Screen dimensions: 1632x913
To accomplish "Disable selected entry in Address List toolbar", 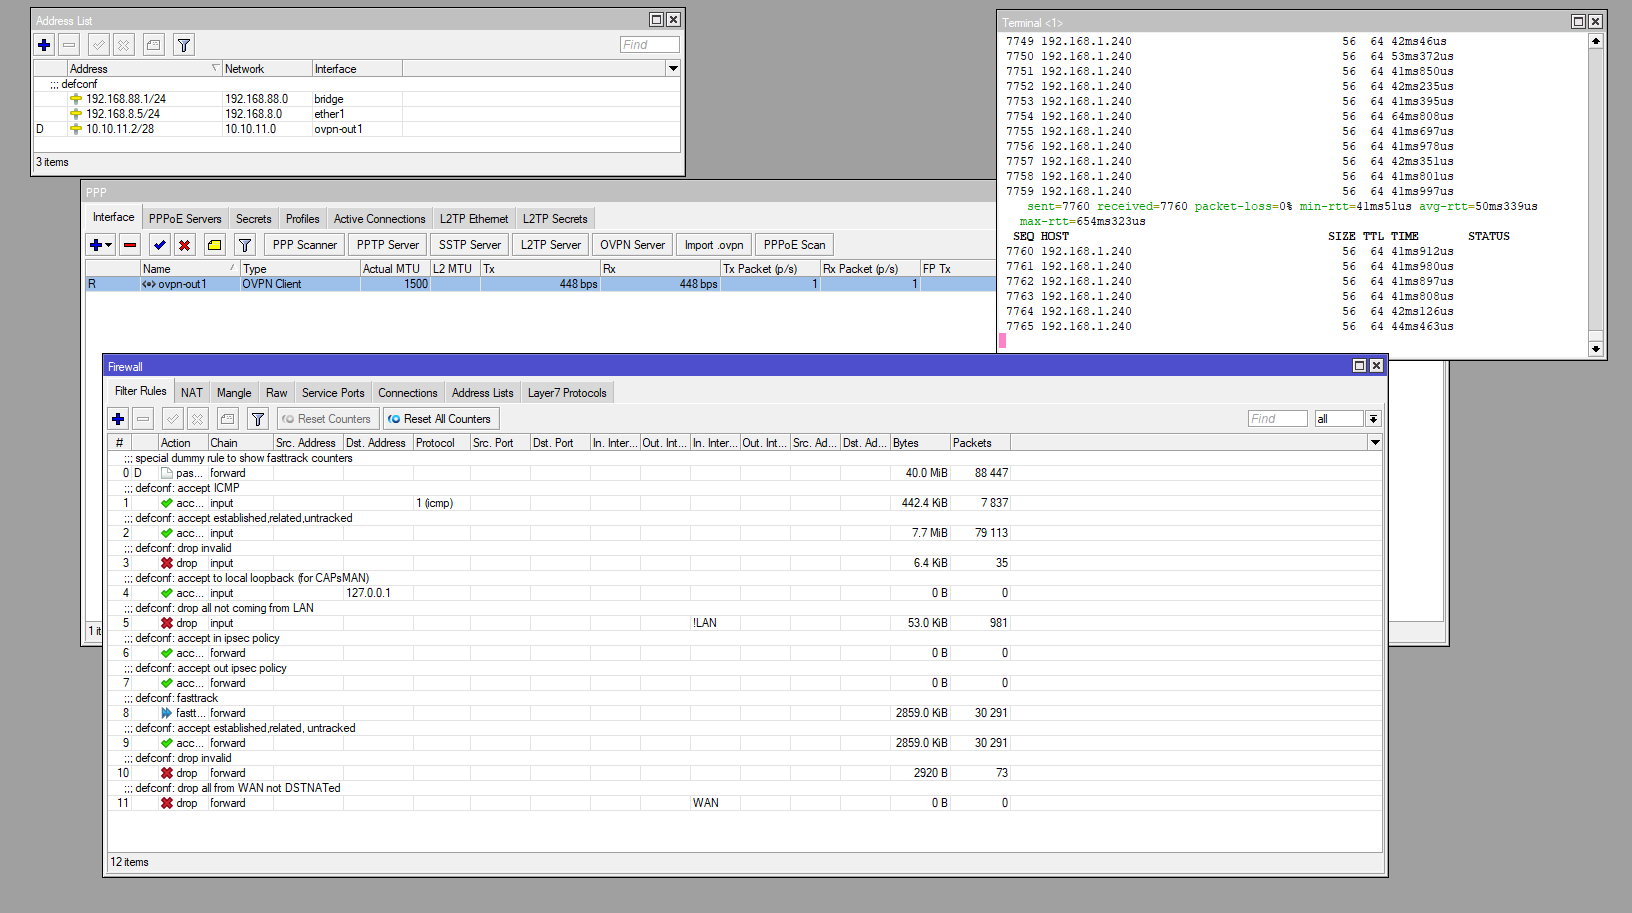I will [x=123, y=45].
